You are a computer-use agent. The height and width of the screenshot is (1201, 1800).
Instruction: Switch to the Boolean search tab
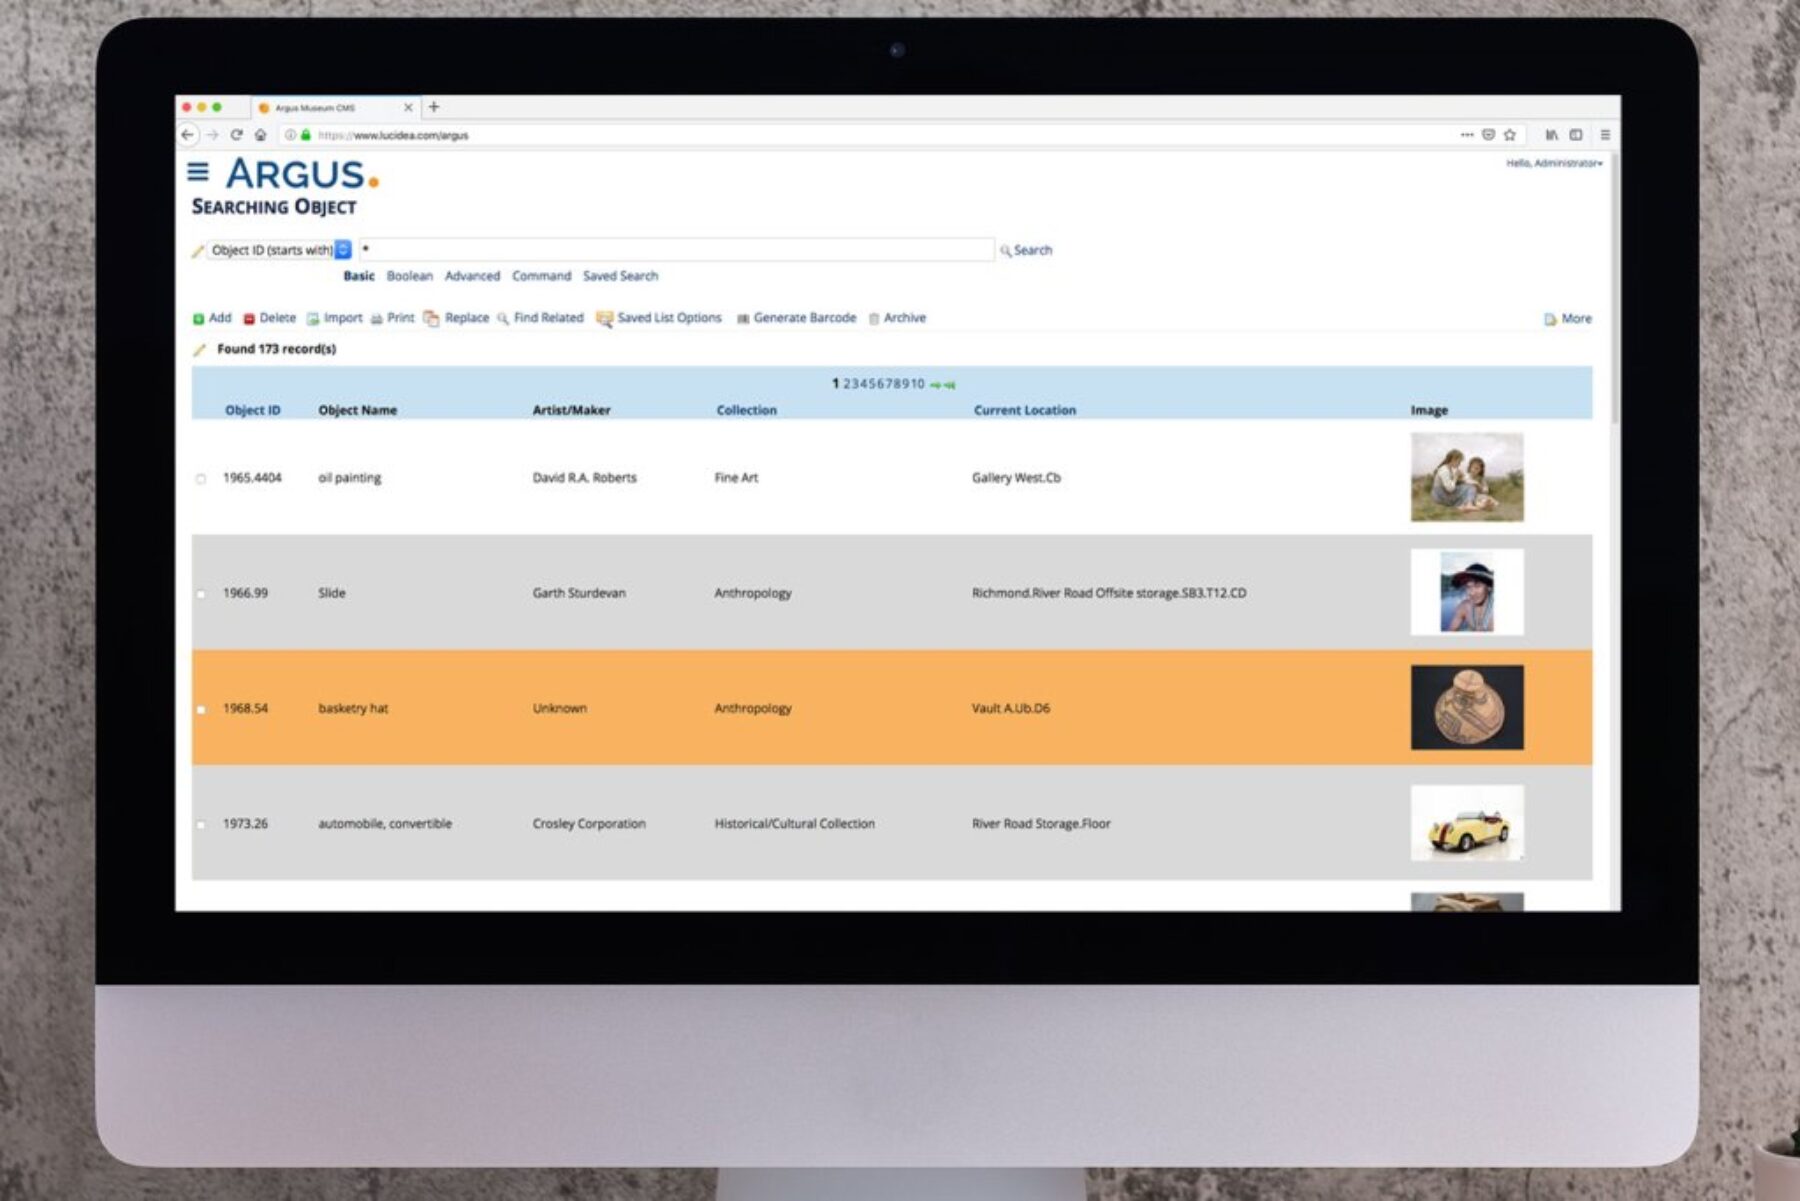click(409, 276)
